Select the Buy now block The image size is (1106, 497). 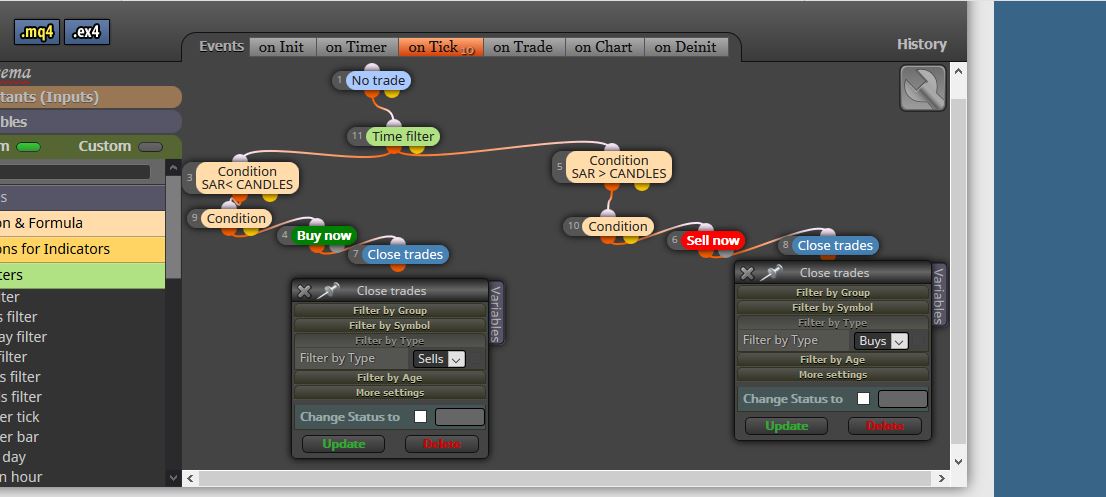324,235
